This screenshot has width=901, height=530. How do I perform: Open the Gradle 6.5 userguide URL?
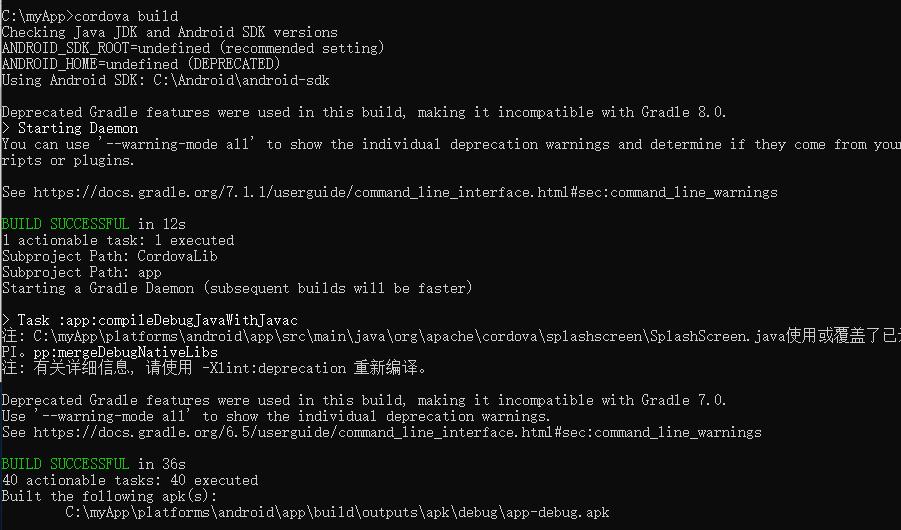click(397, 432)
